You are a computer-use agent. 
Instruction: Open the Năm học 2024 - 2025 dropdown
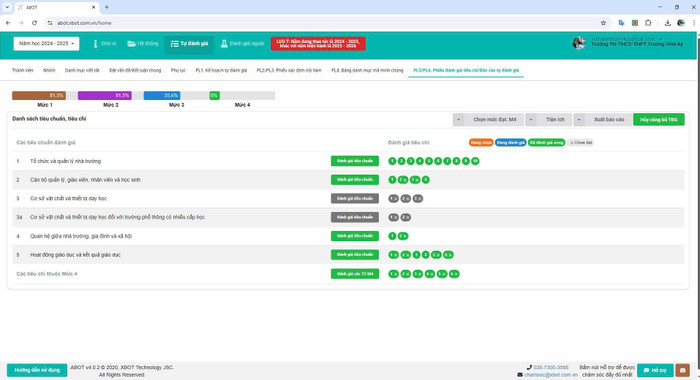pos(46,44)
